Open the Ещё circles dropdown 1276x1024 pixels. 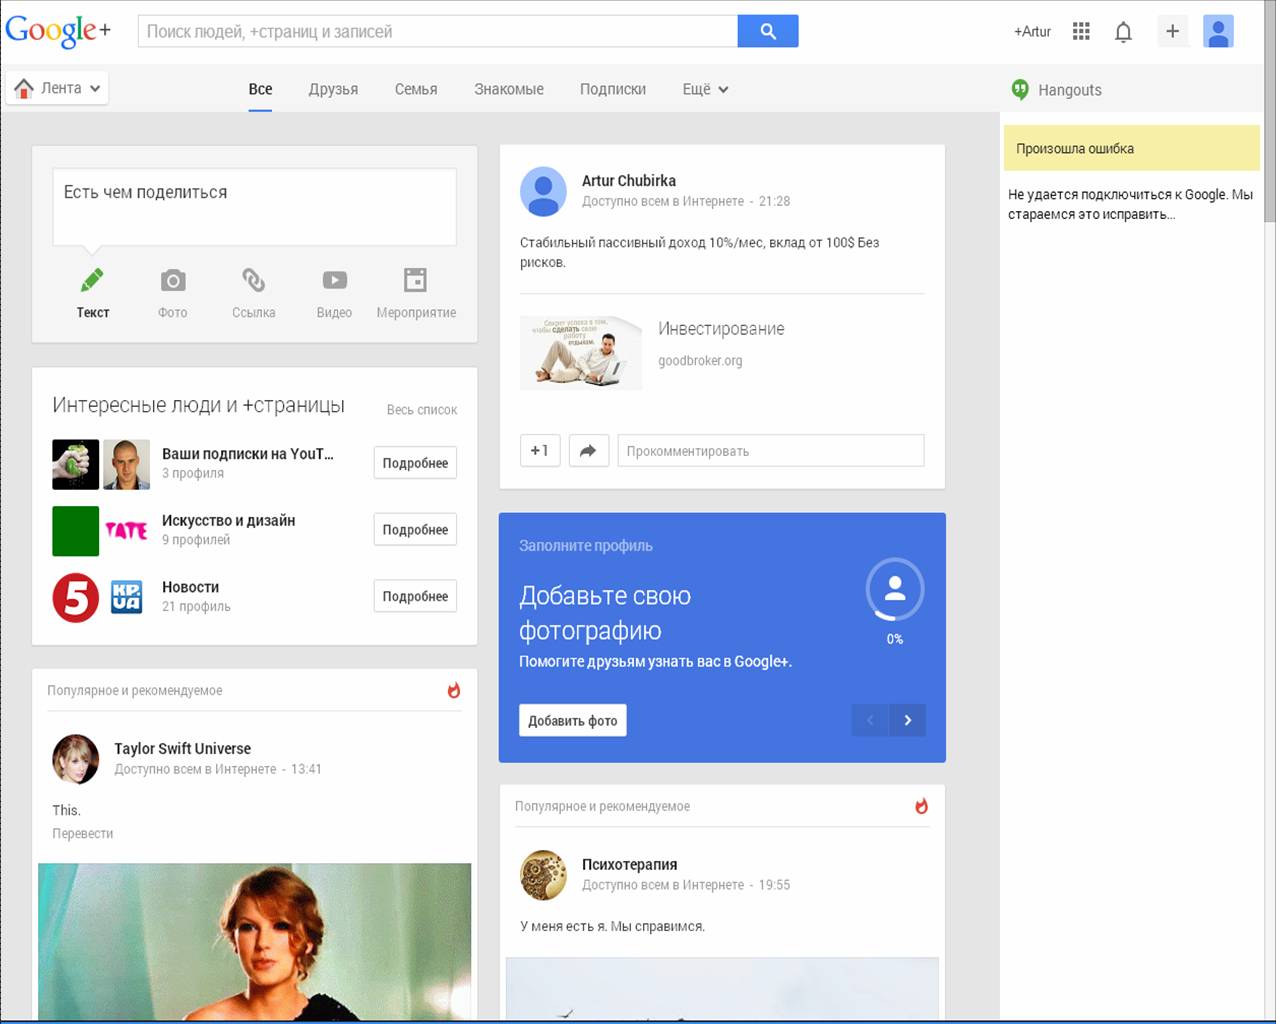click(x=705, y=89)
